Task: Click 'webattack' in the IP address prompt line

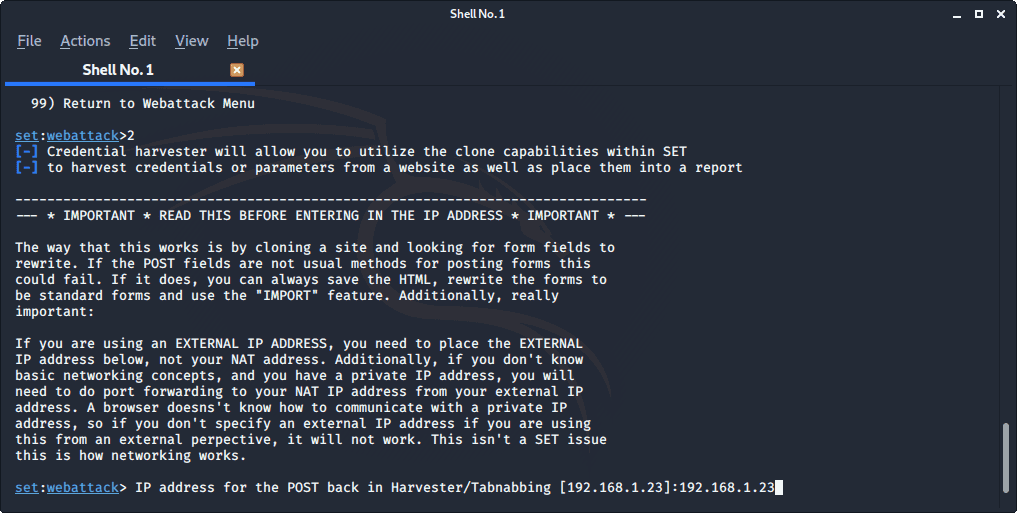Action: point(83,488)
